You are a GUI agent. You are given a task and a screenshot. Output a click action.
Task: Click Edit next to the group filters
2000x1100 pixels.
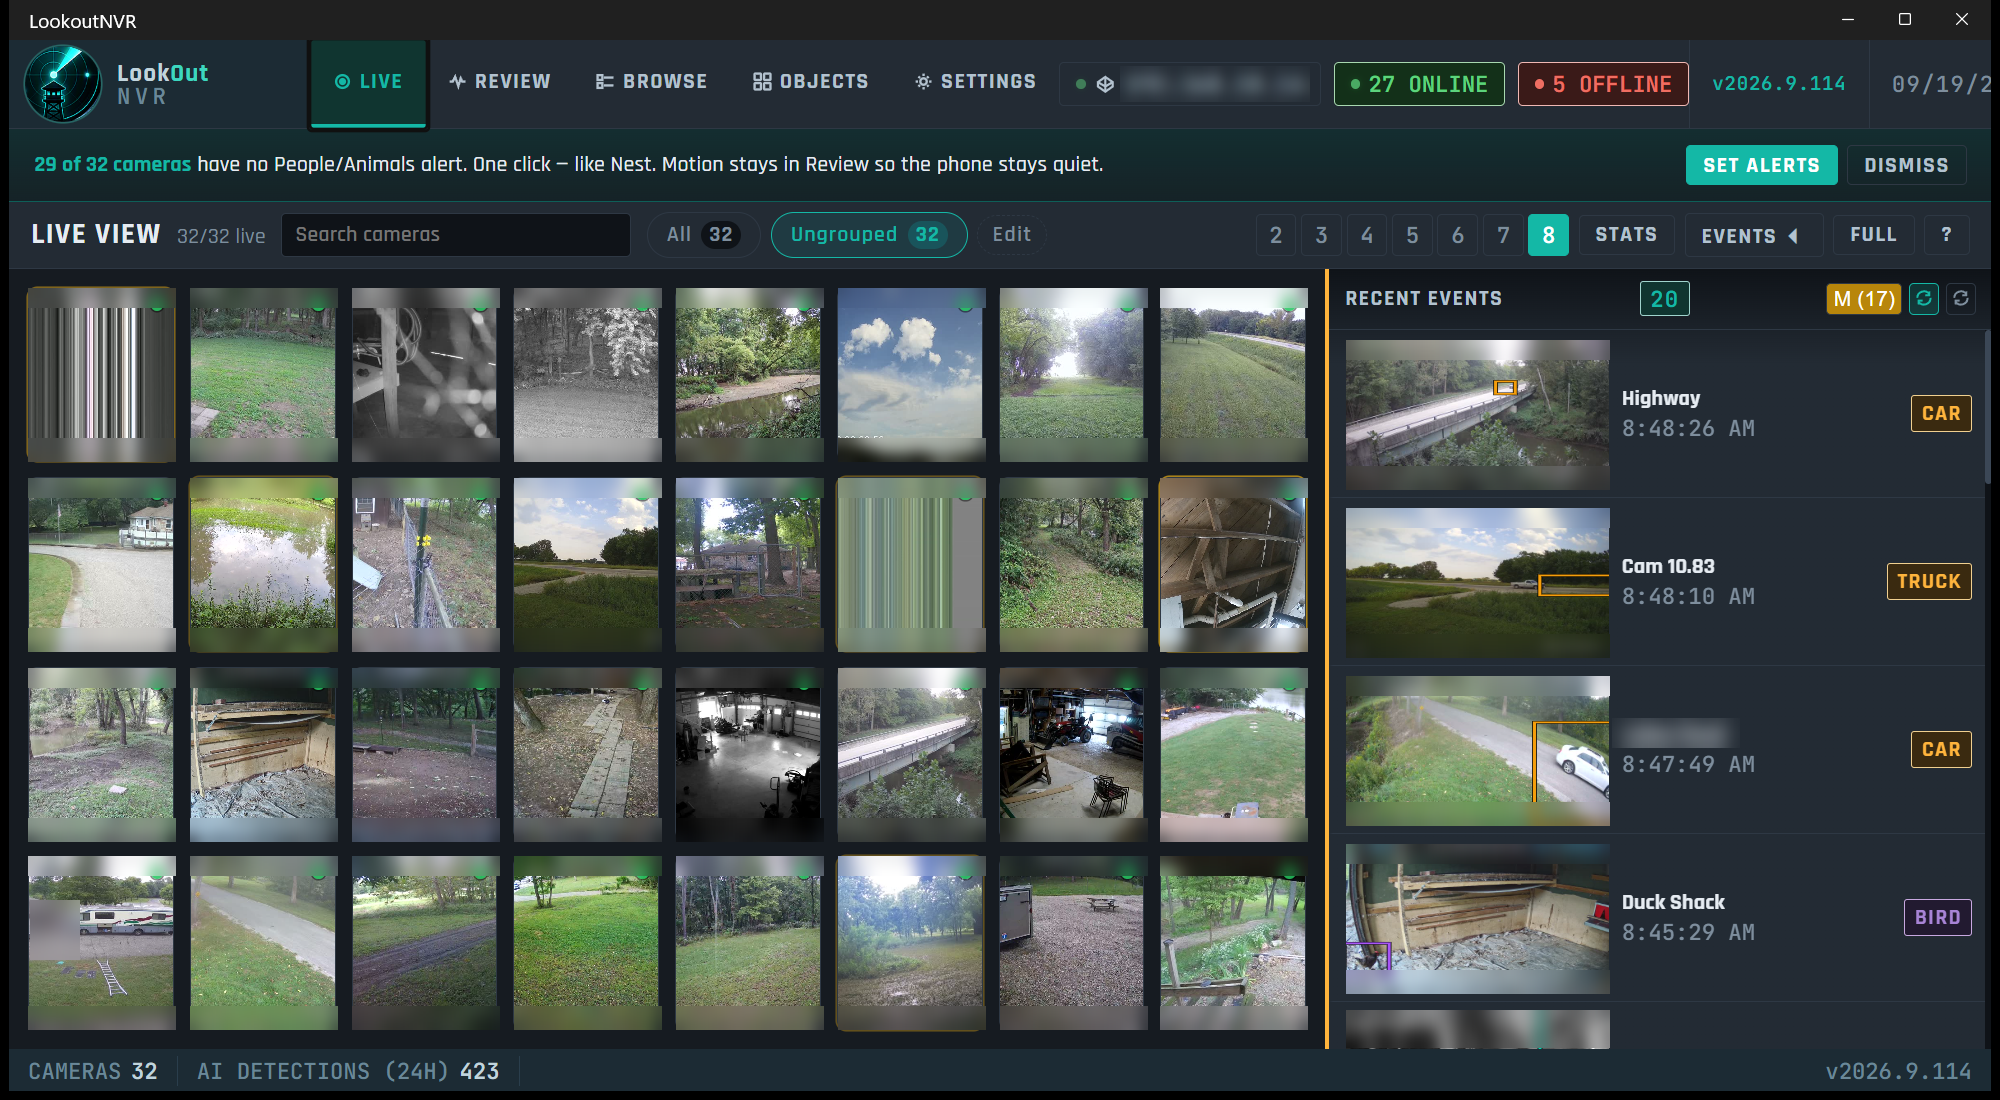click(x=1011, y=235)
